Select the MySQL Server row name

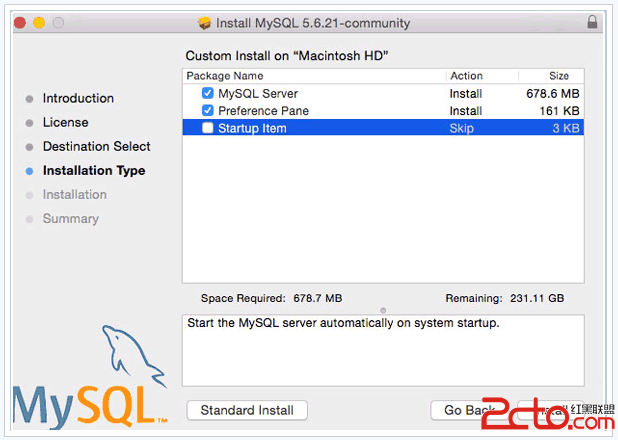pyautogui.click(x=258, y=93)
